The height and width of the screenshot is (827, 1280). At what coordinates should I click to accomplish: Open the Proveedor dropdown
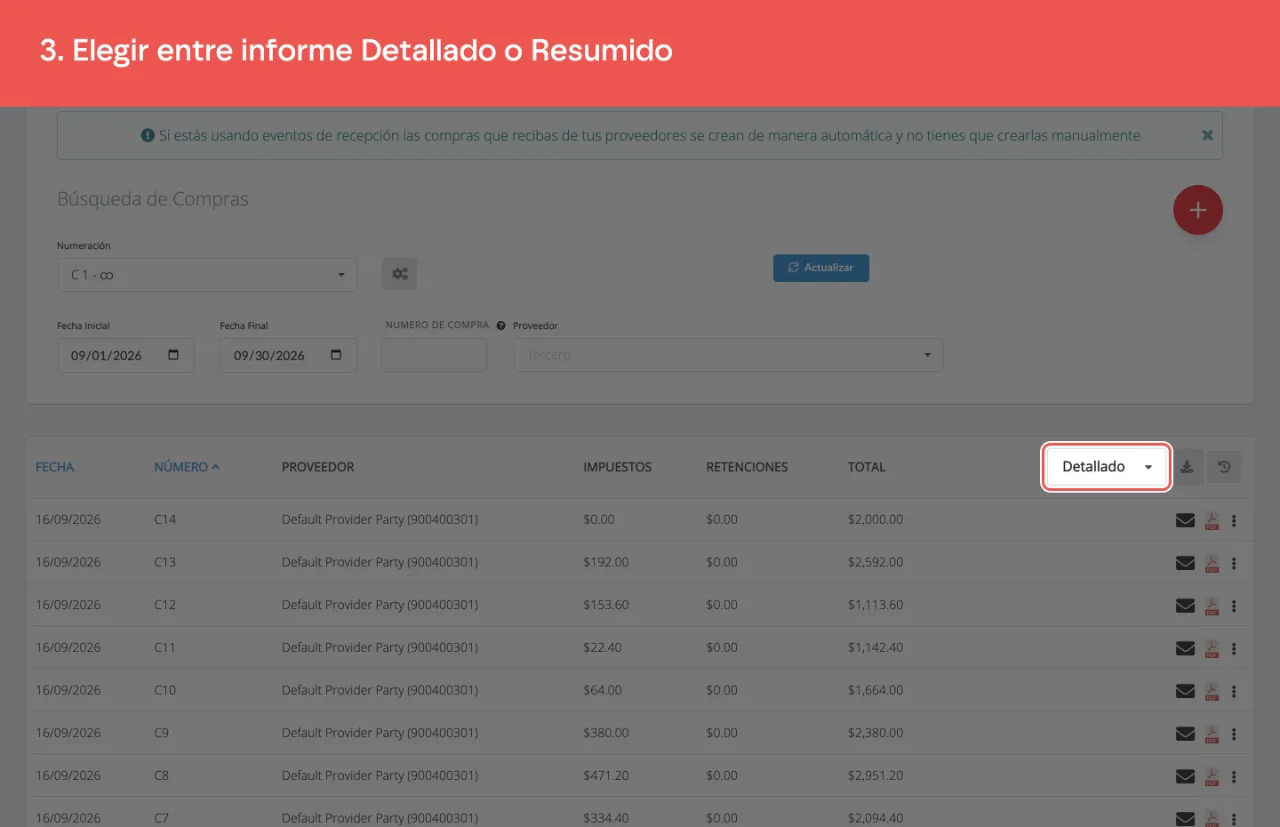[728, 355]
